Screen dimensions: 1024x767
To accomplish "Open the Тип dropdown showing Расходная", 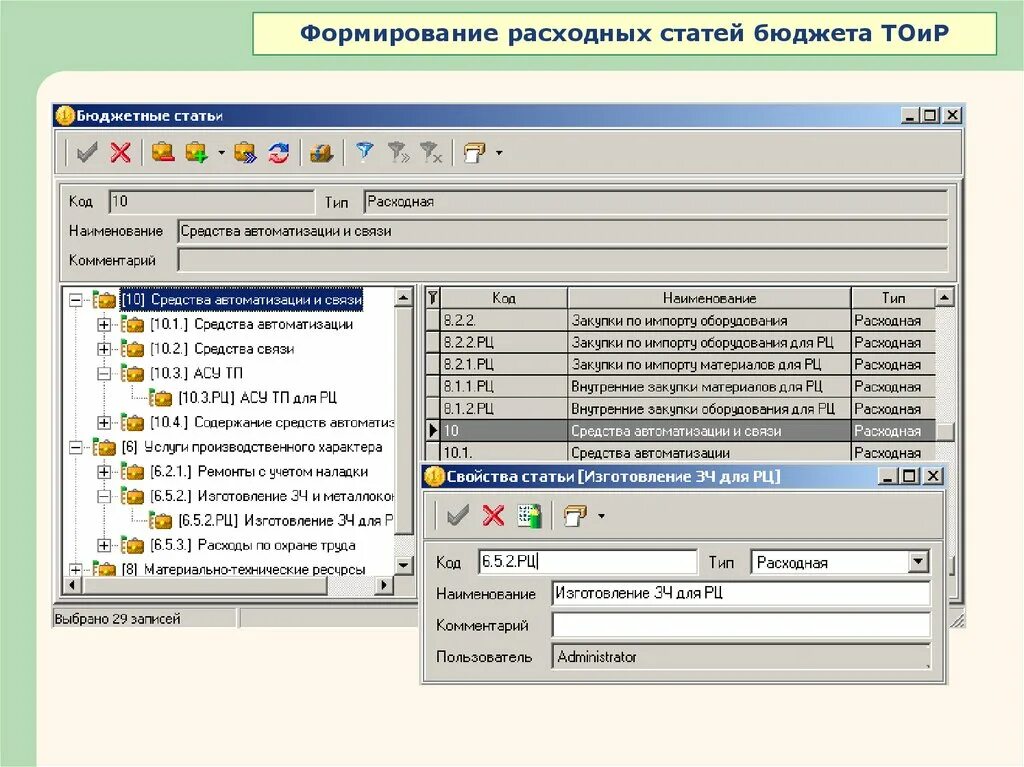I will click(918, 561).
